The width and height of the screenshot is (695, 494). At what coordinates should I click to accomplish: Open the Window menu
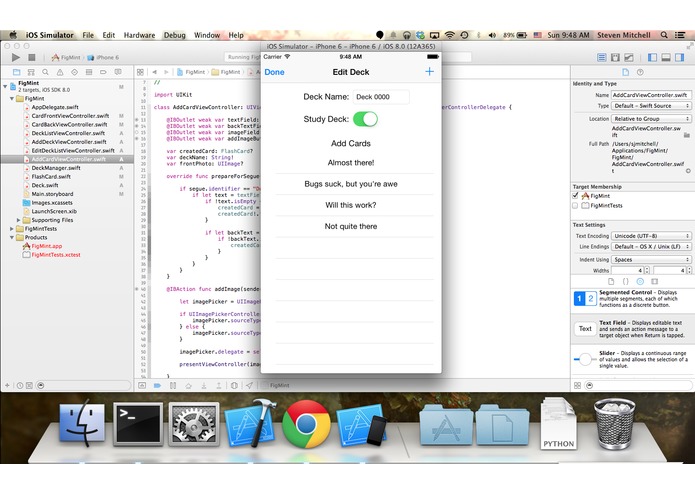207,35
